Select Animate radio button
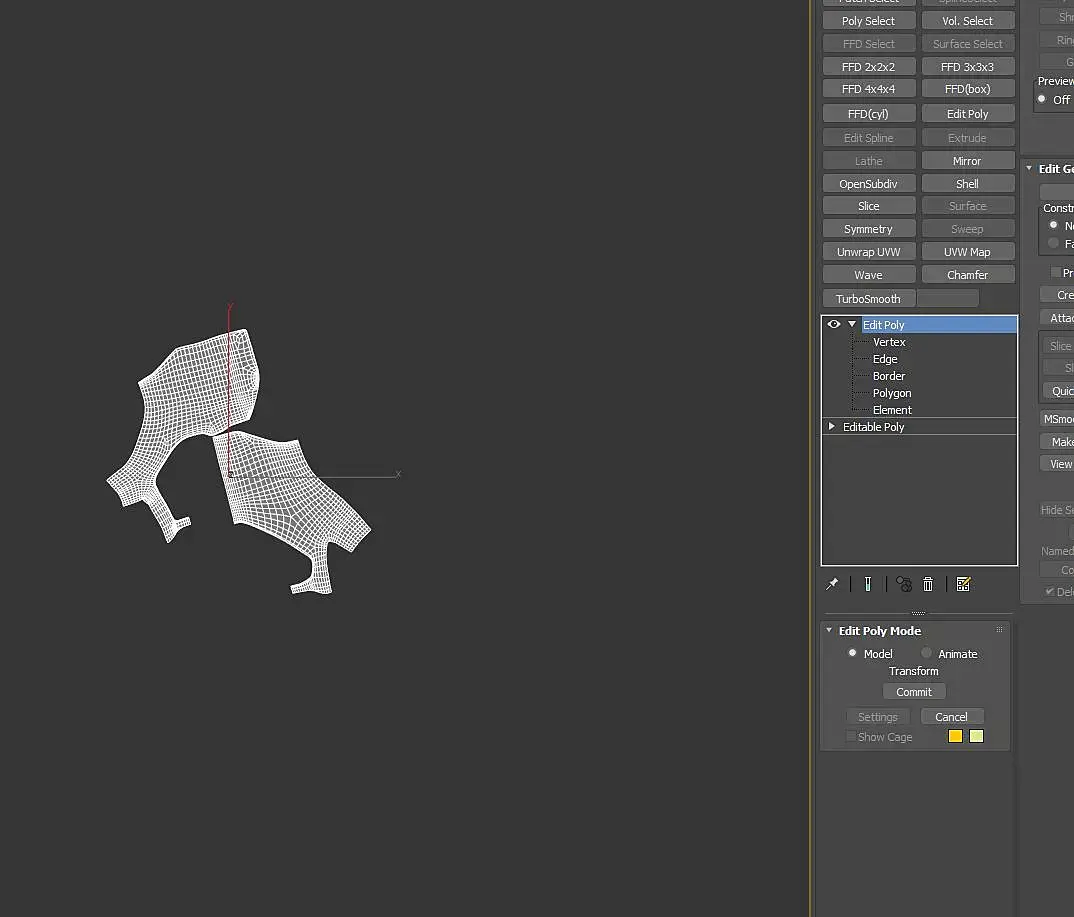 point(926,653)
